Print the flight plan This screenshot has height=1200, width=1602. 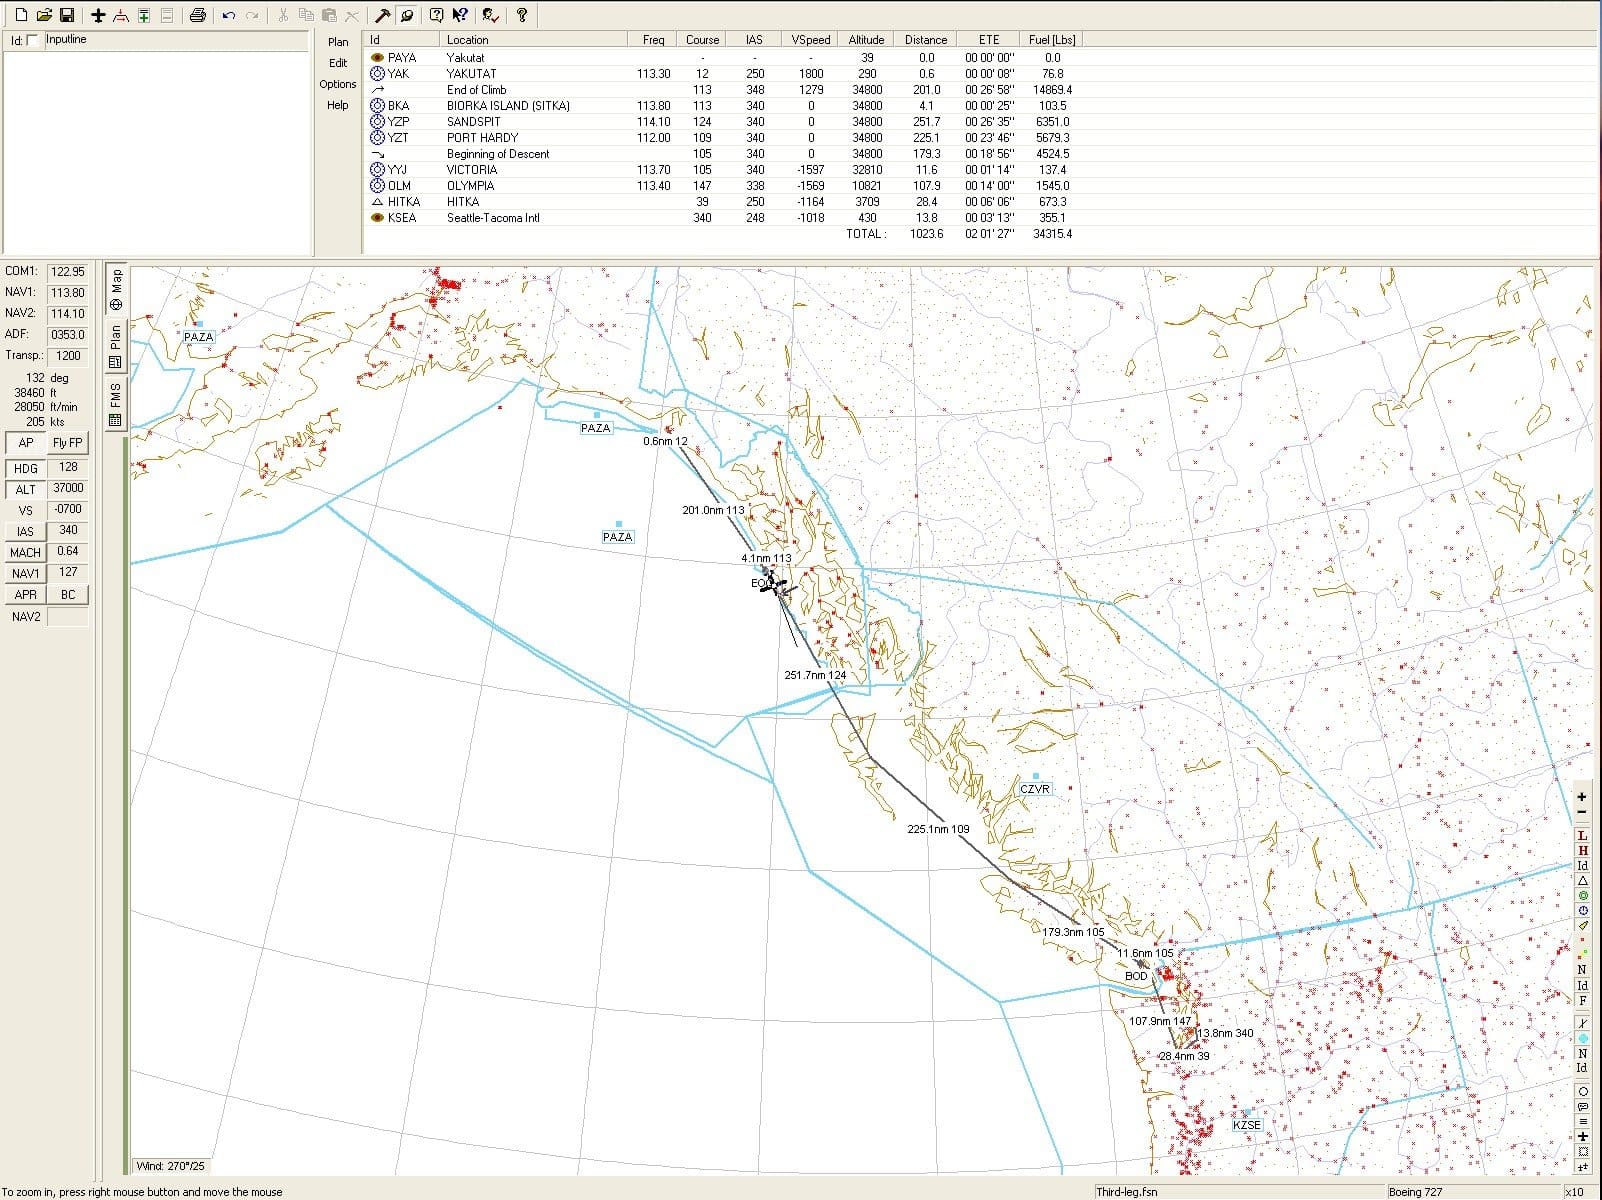tap(199, 14)
